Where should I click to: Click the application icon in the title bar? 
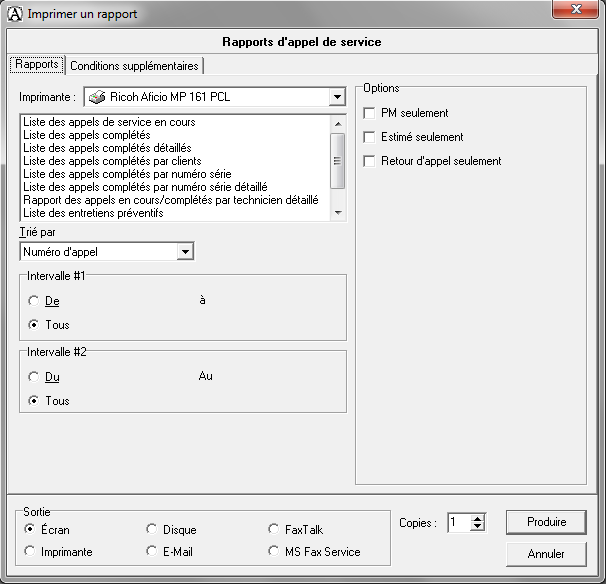click(x=15, y=14)
